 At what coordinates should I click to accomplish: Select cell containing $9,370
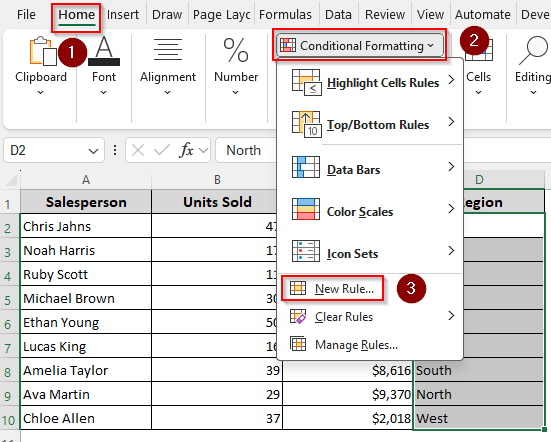pos(348,394)
